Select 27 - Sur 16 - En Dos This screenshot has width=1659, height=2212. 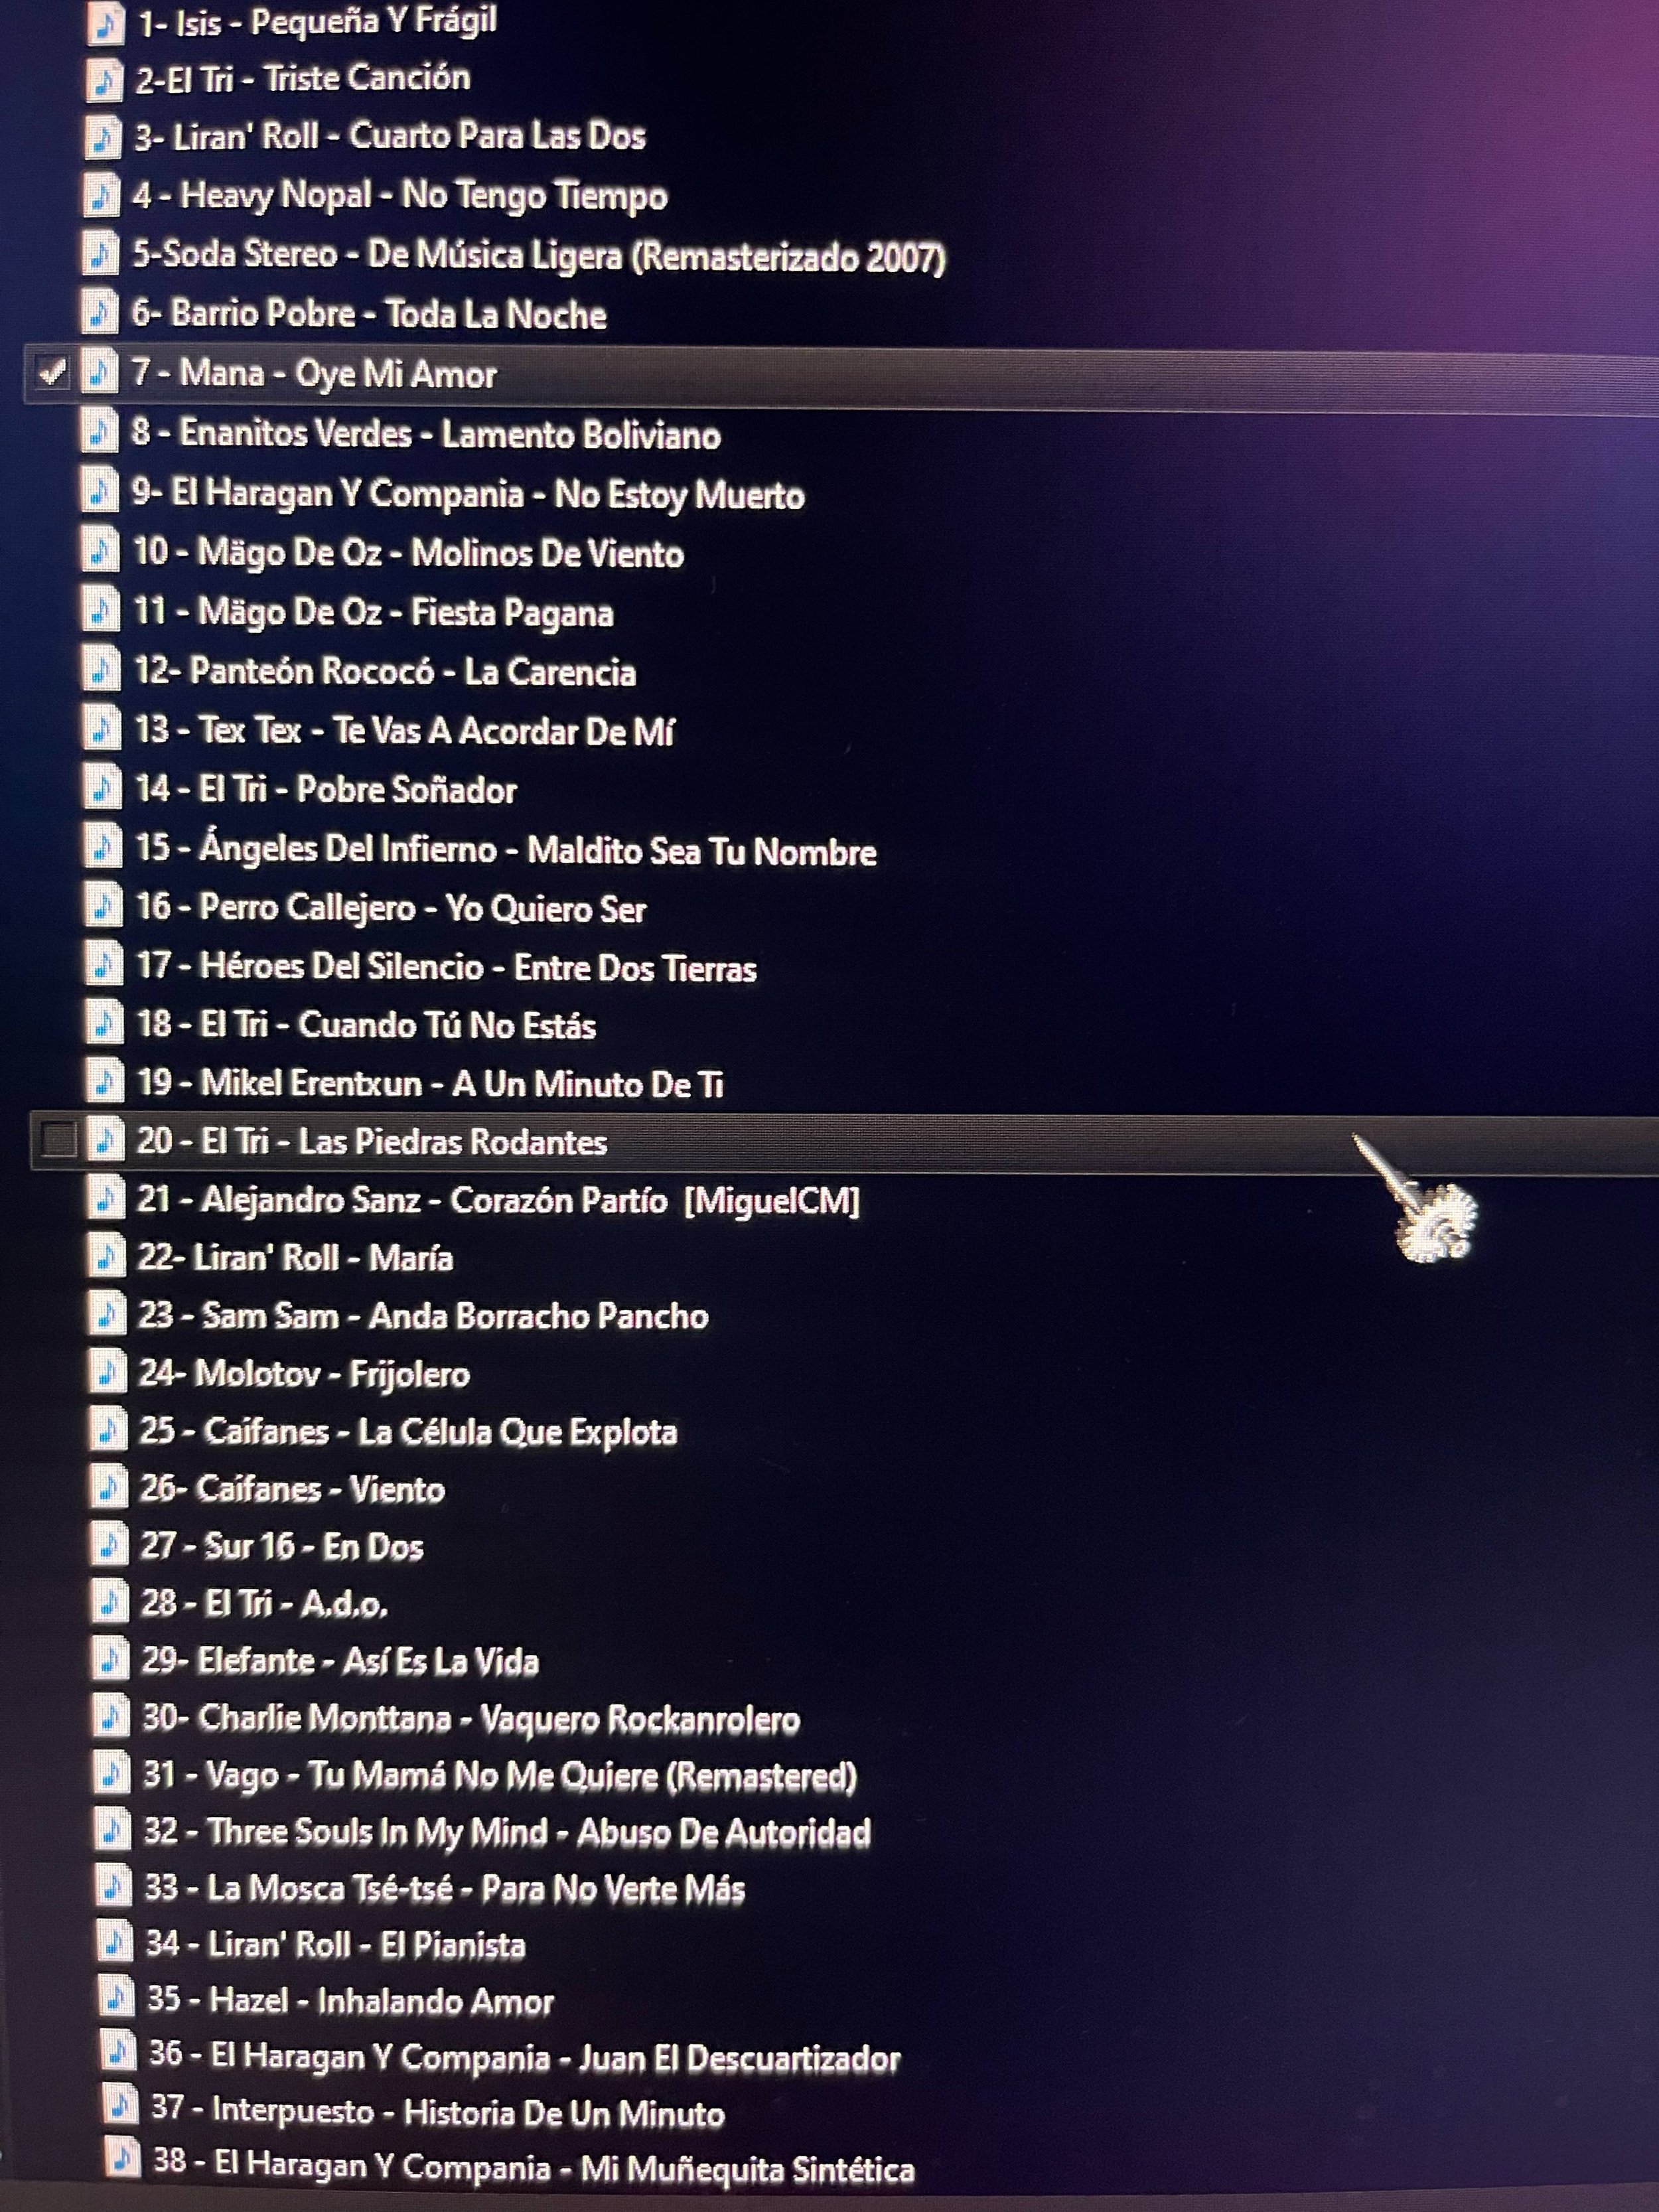coord(282,1546)
